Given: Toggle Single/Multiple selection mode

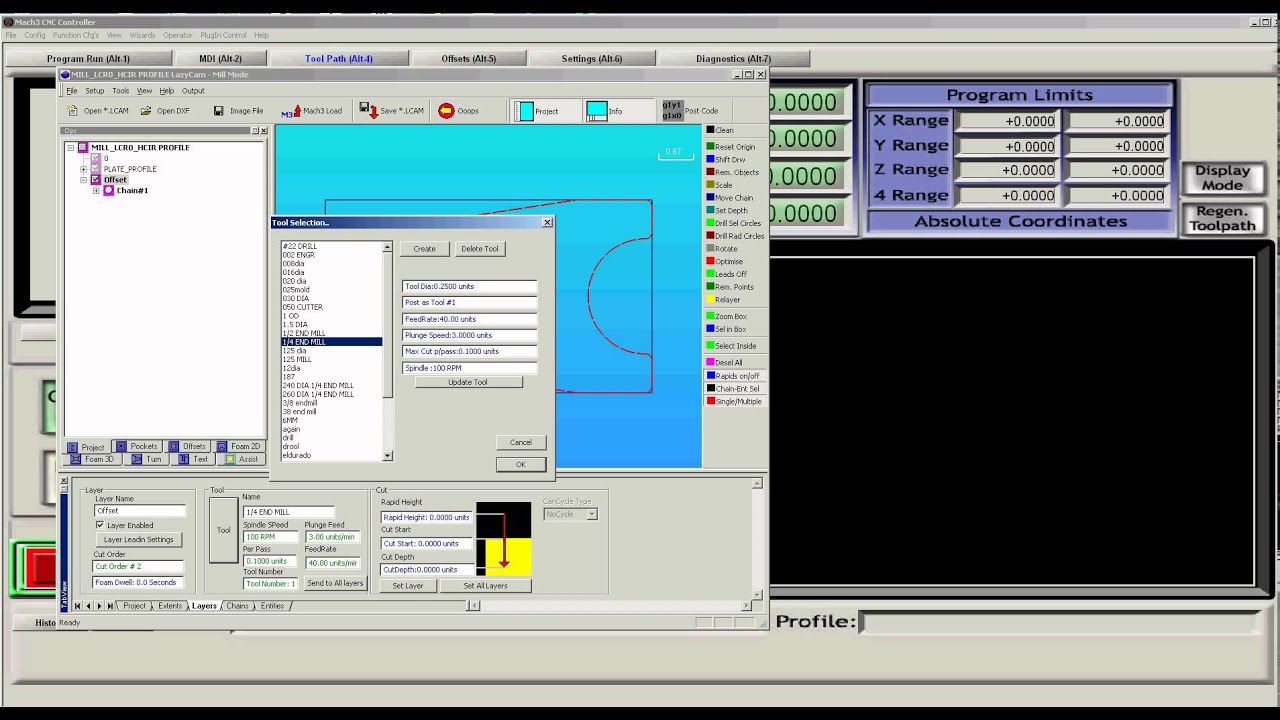Looking at the screenshot, I should coord(735,402).
